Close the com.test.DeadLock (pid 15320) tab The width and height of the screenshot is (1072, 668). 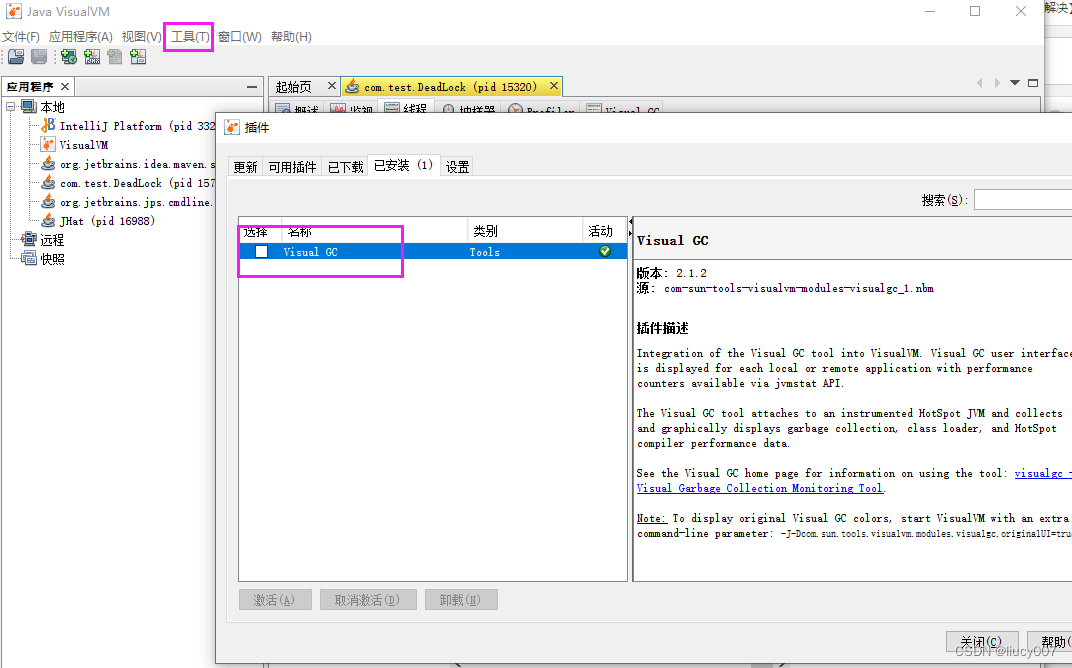click(x=554, y=85)
